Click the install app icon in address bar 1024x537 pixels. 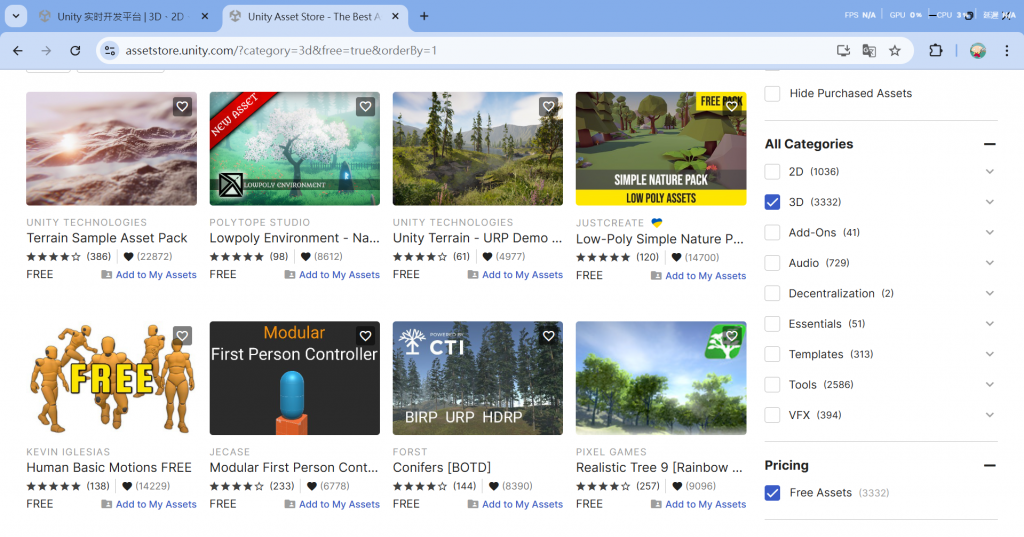pyautogui.click(x=843, y=50)
